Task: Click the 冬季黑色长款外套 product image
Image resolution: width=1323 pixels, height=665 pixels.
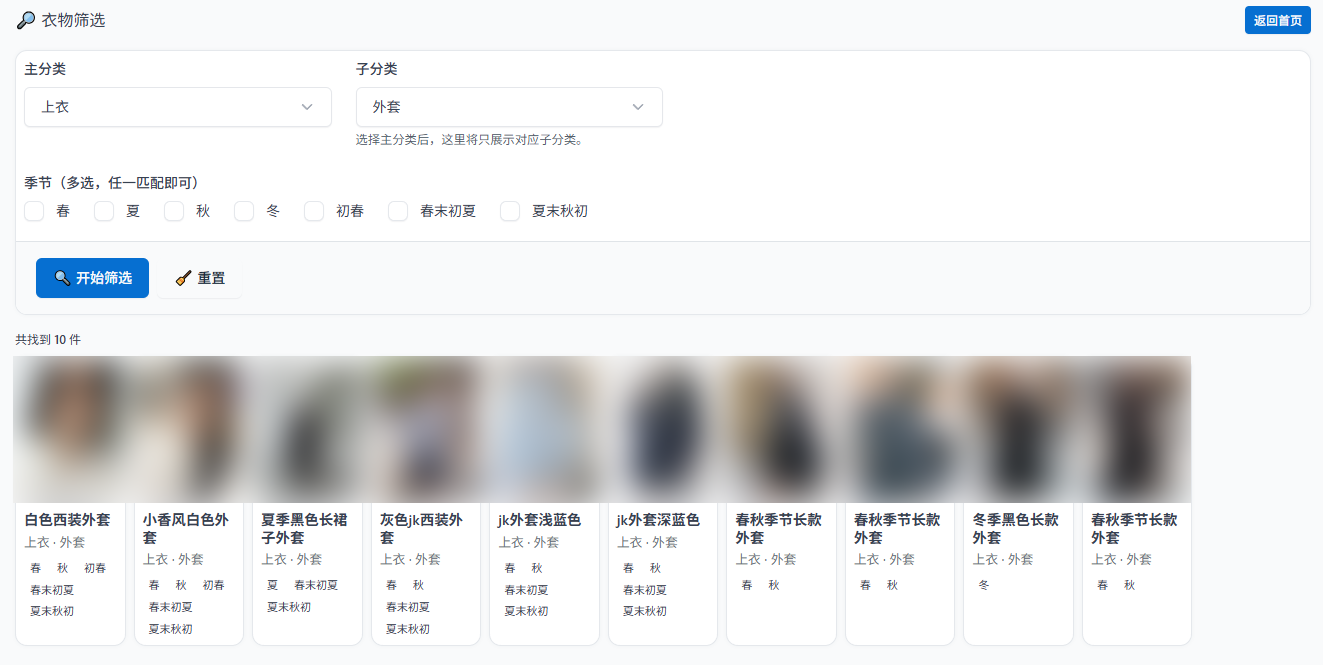Action: pyautogui.click(x=1018, y=428)
